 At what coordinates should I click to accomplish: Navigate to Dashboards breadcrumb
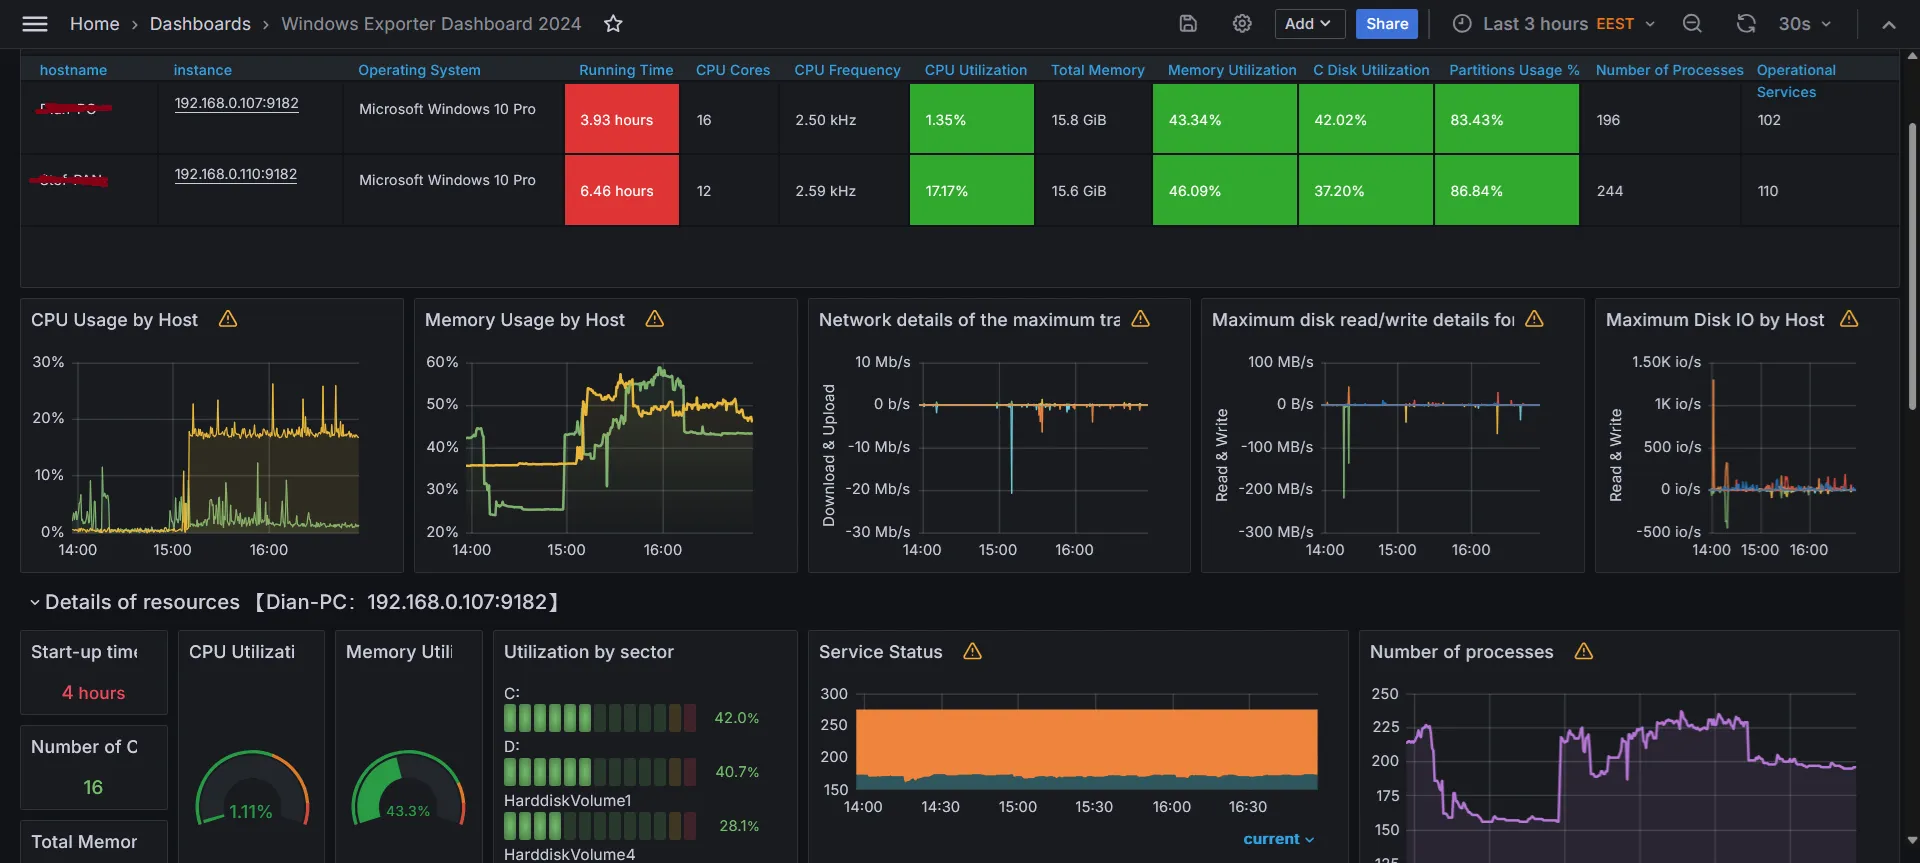click(200, 24)
